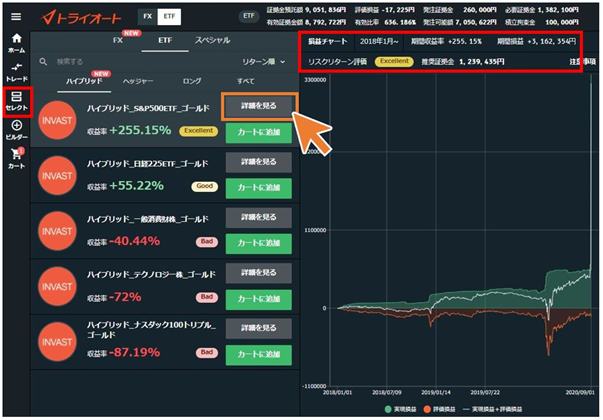The width and height of the screenshot is (603, 420).
Task: Click INVAST logo of 日経225ETF strategy
Action: 57,175
